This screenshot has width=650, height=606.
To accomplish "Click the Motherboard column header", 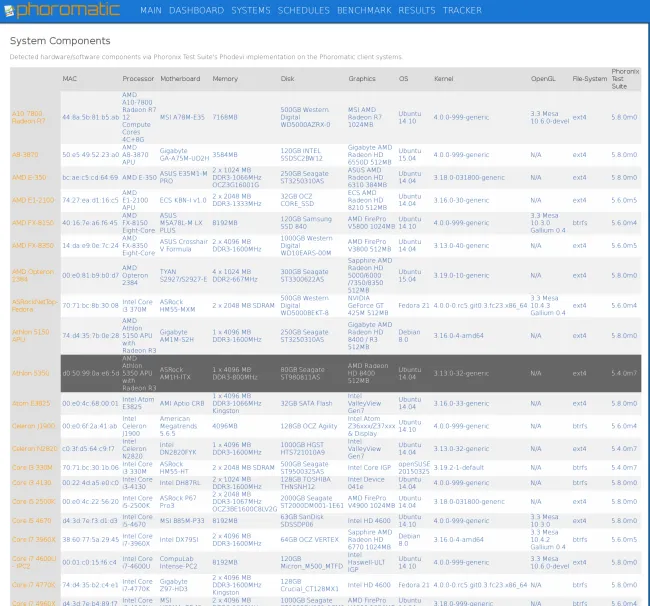I will [x=180, y=79].
